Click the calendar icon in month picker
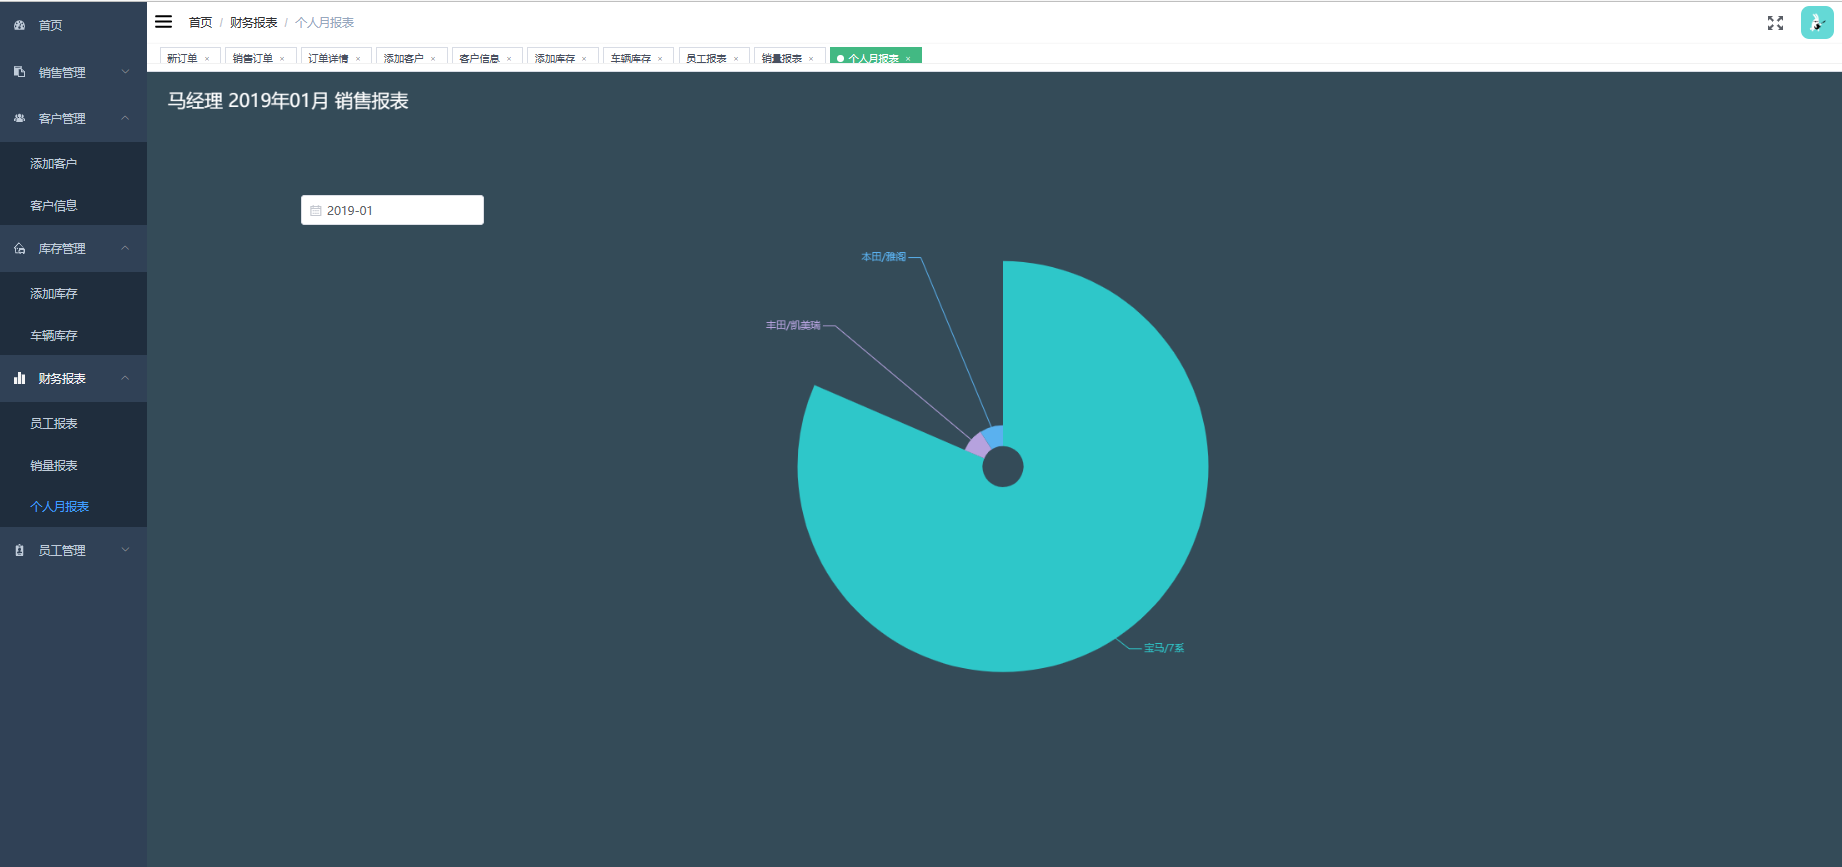The height and width of the screenshot is (867, 1842). [x=316, y=211]
